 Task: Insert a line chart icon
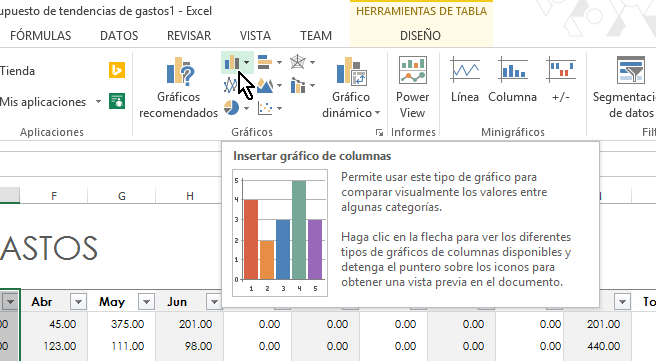(x=231, y=86)
